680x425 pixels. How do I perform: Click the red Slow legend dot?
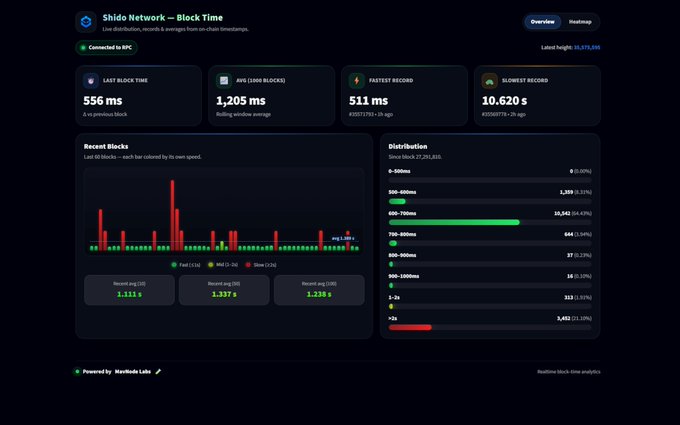(248, 265)
